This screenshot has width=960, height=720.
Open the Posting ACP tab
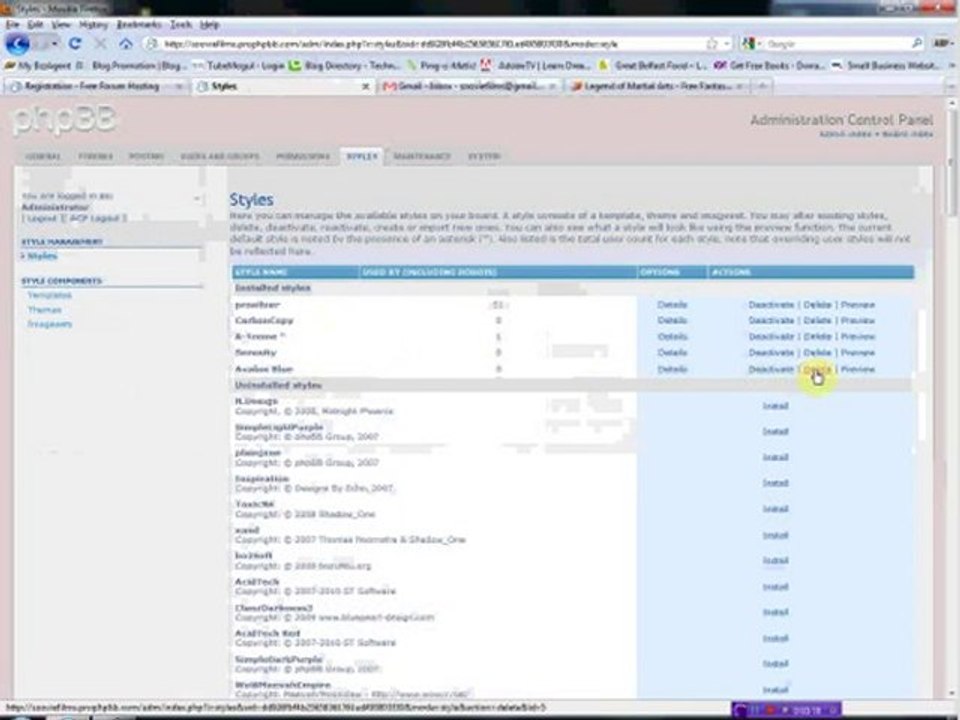[146, 157]
